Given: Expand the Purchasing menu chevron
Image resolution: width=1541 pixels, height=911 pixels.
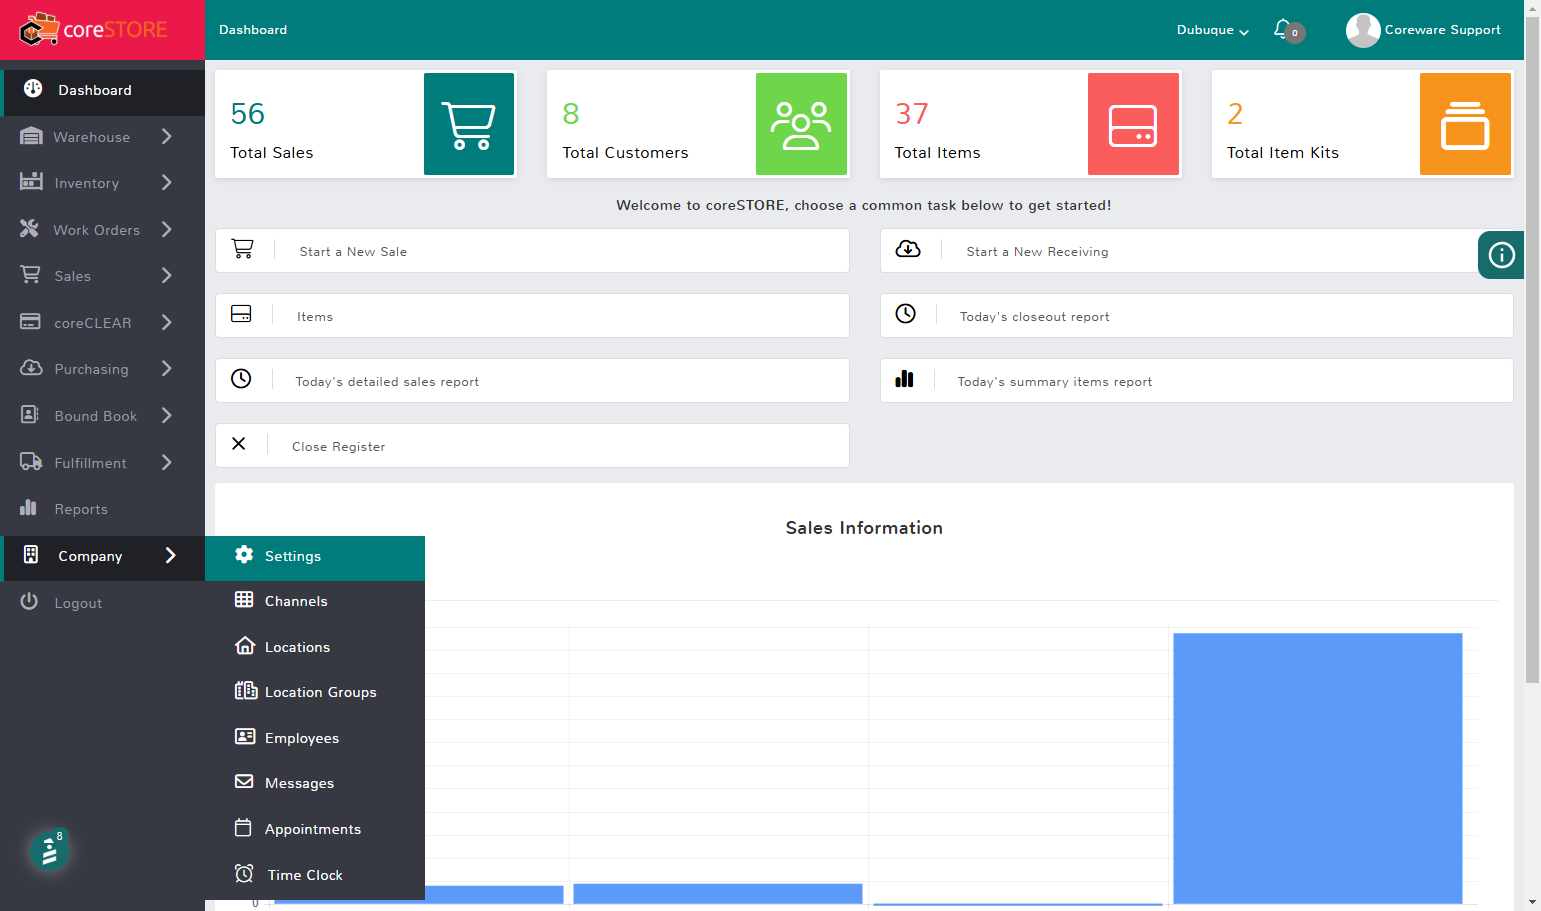Looking at the screenshot, I should point(167,369).
